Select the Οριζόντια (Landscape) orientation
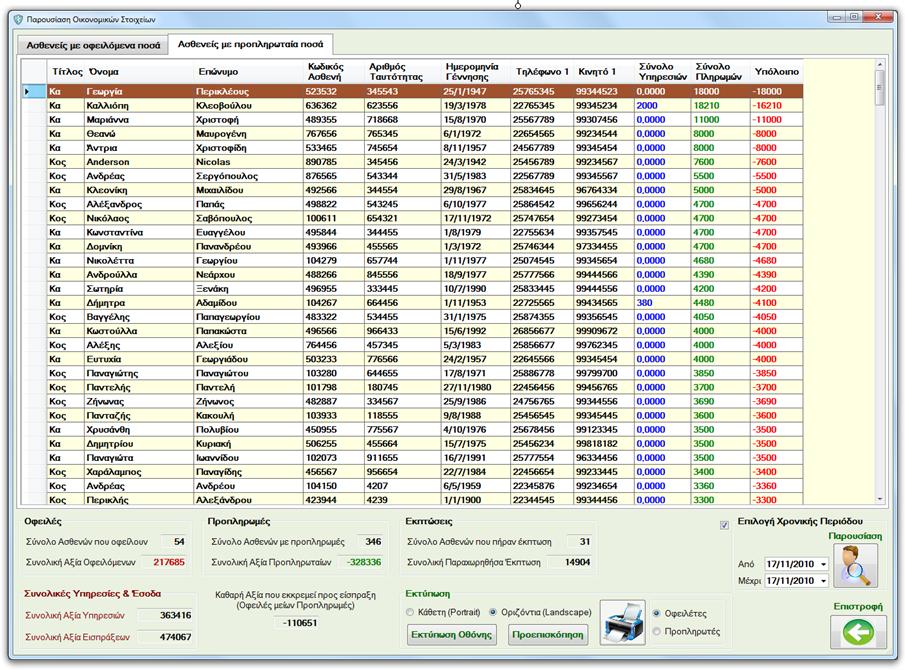 tap(492, 612)
